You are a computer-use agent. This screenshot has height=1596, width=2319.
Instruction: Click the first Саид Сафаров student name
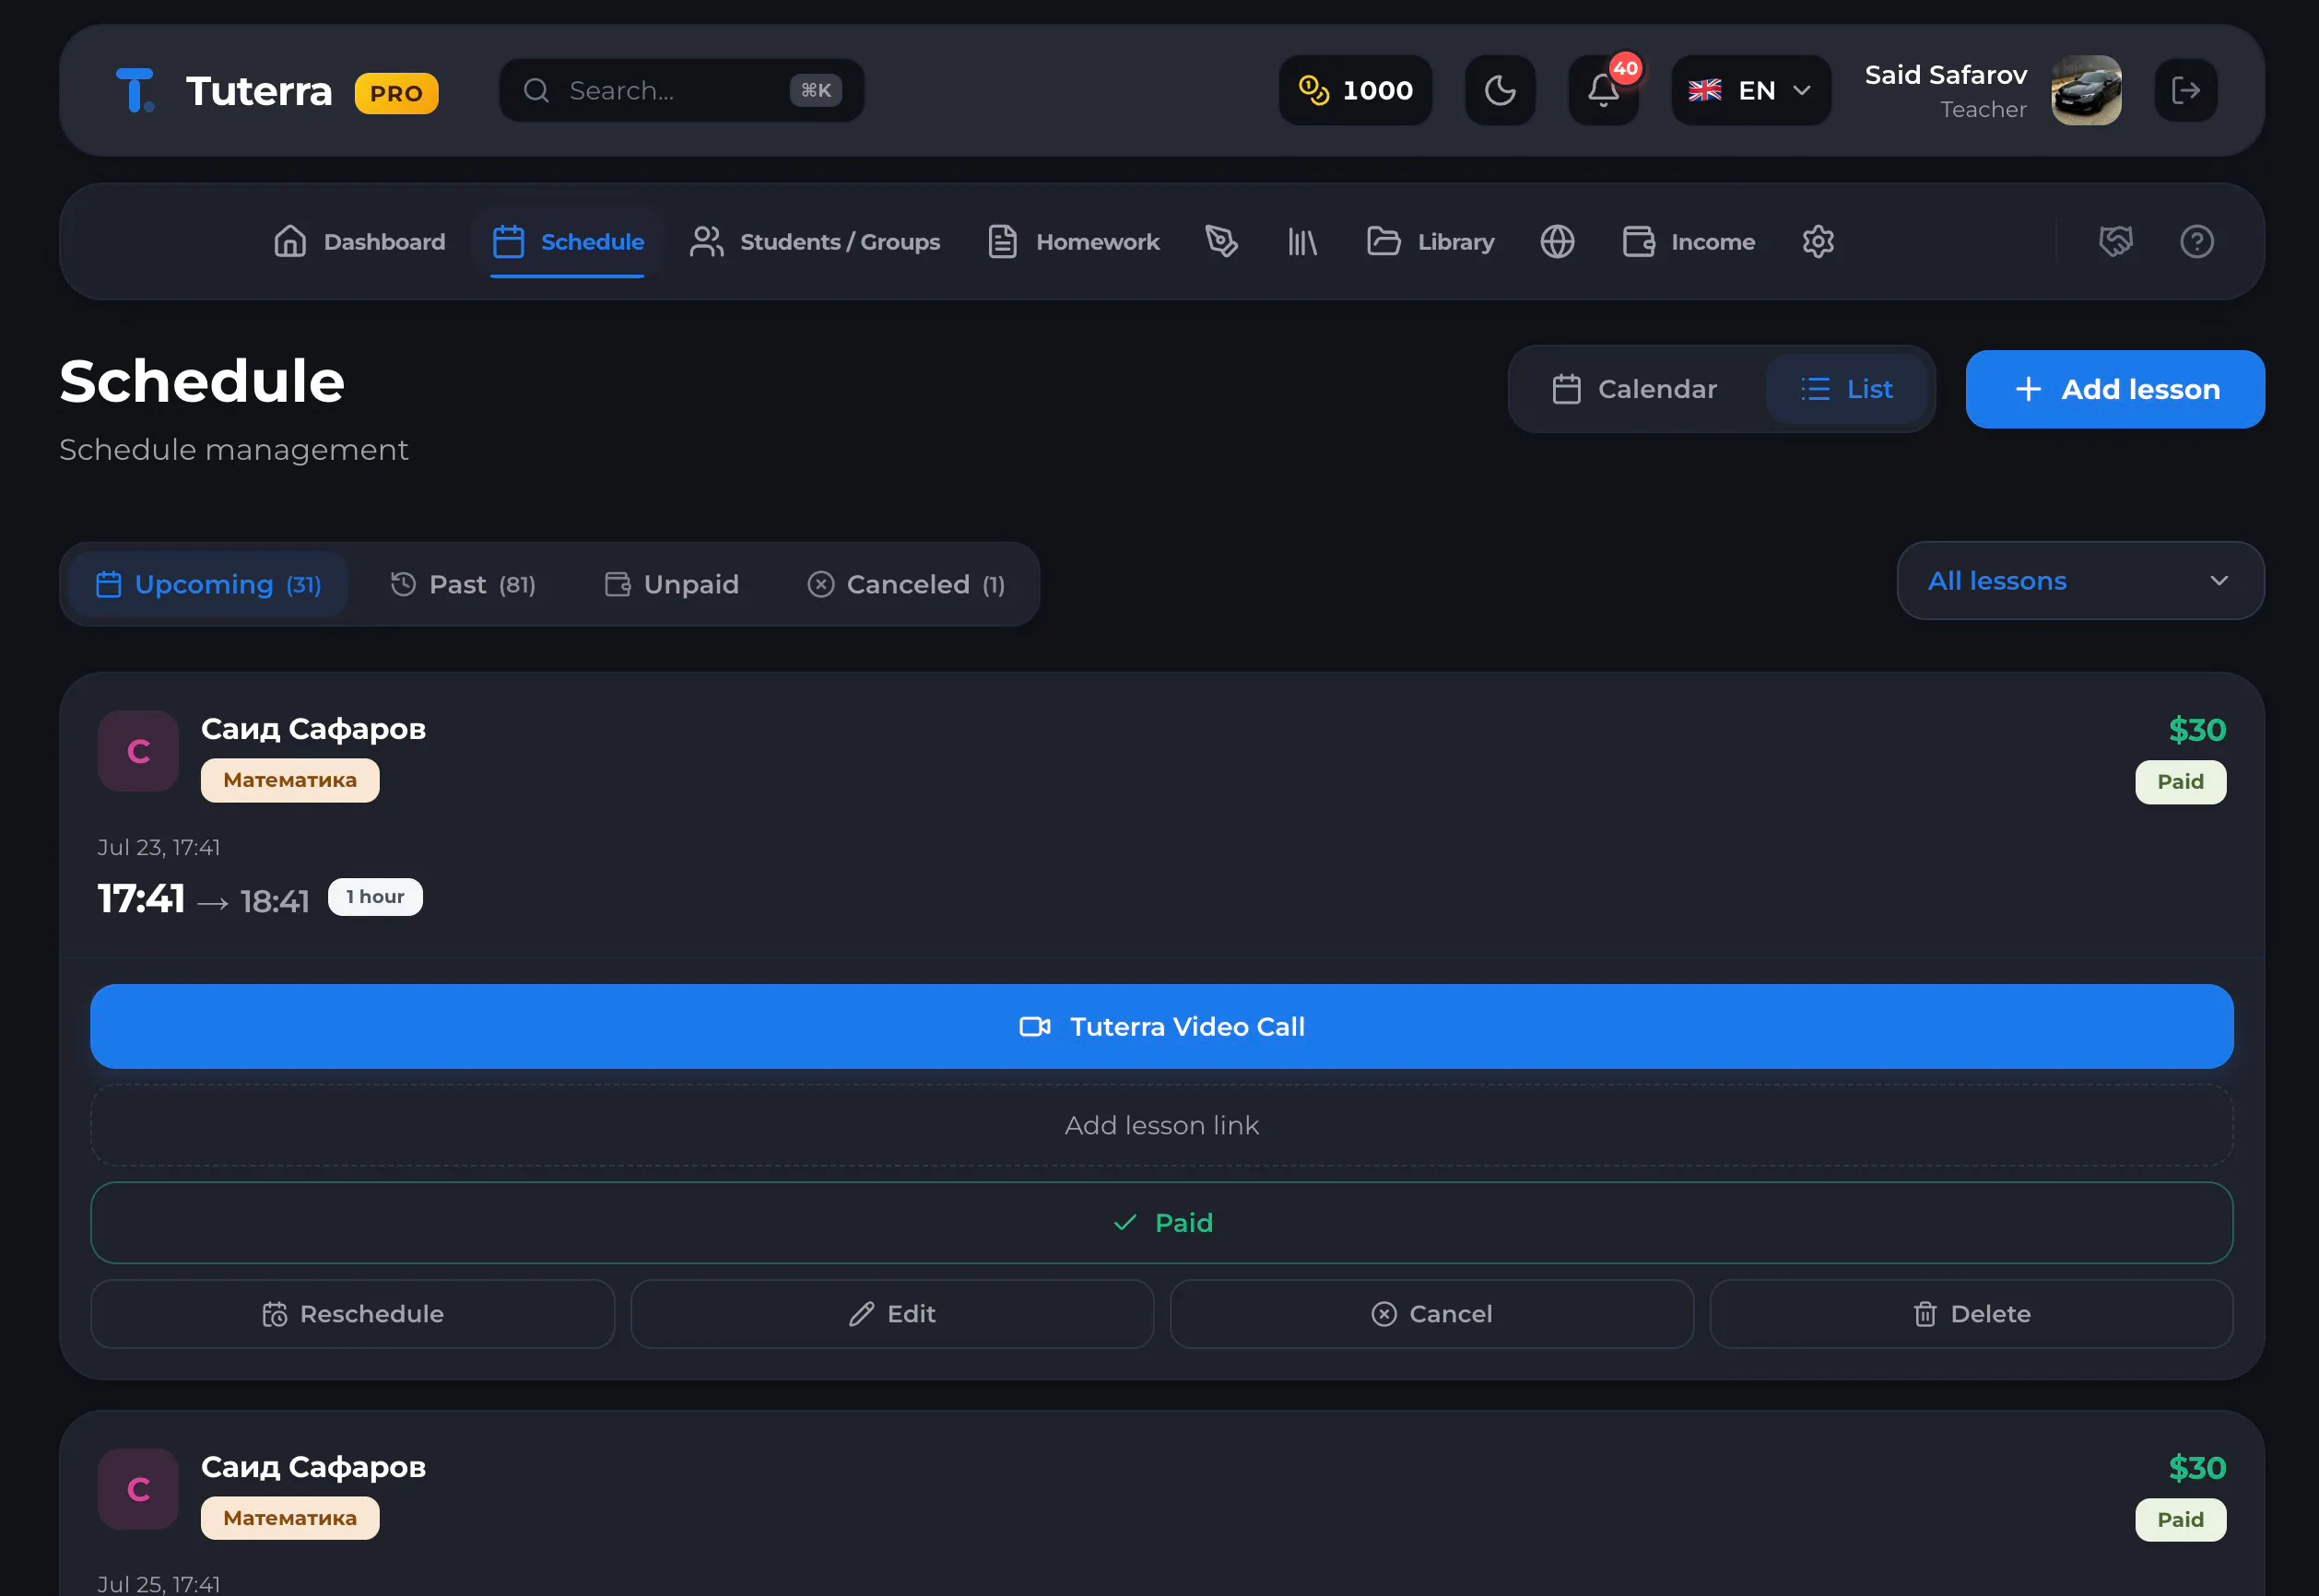(x=313, y=728)
